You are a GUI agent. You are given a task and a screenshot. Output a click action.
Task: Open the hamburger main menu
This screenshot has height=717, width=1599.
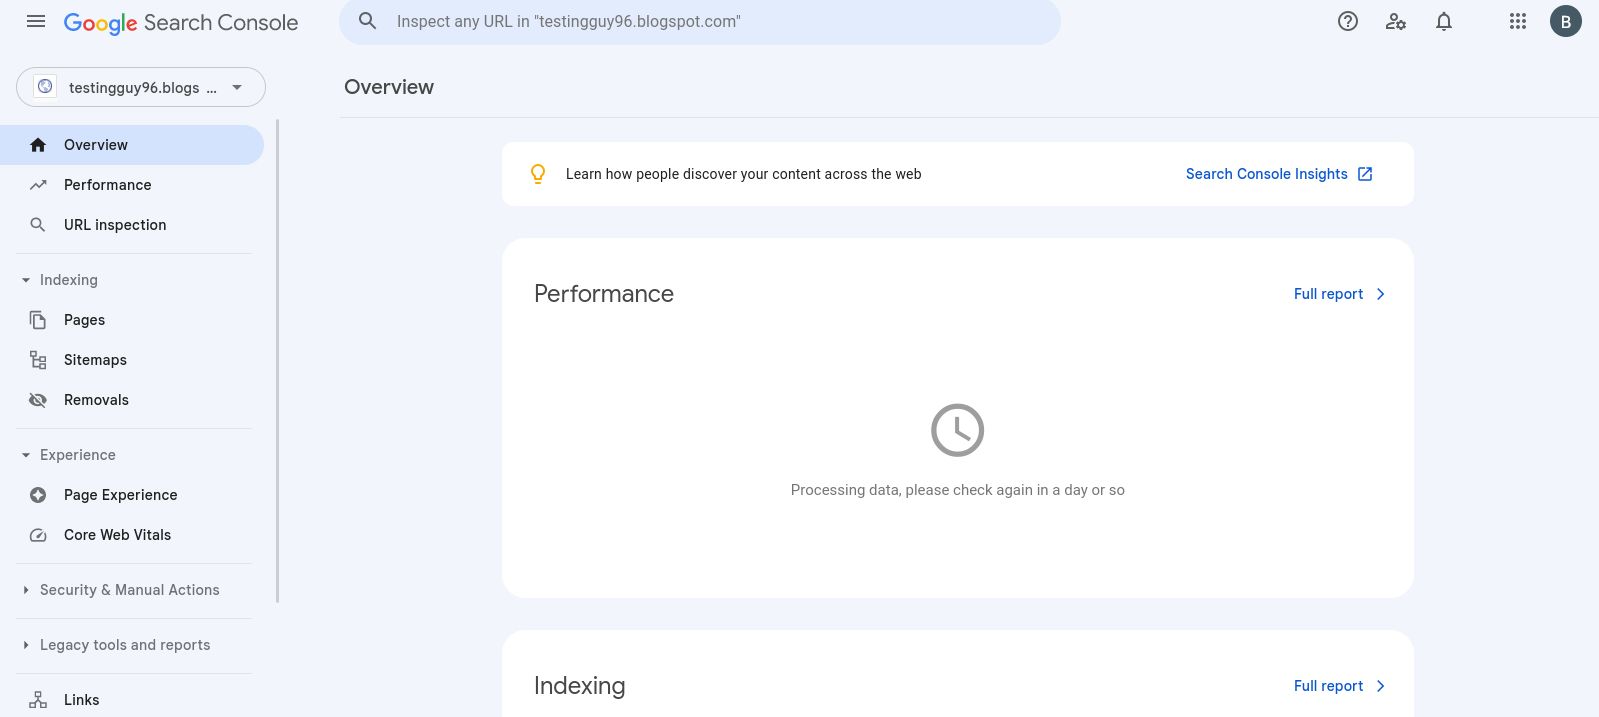36,21
